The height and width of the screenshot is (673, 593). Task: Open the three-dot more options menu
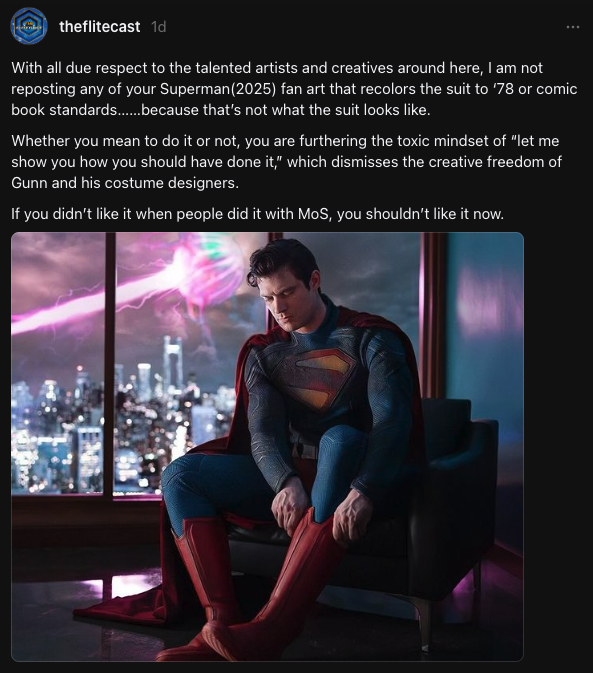tap(572, 27)
